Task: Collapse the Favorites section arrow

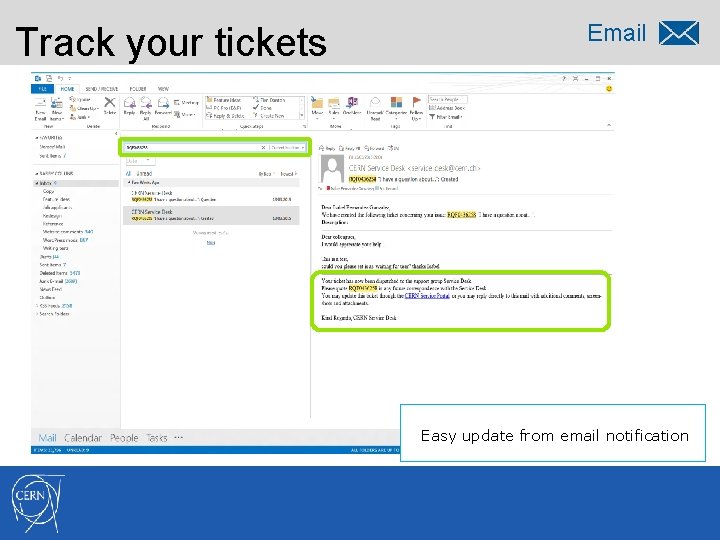Action: coord(37,137)
